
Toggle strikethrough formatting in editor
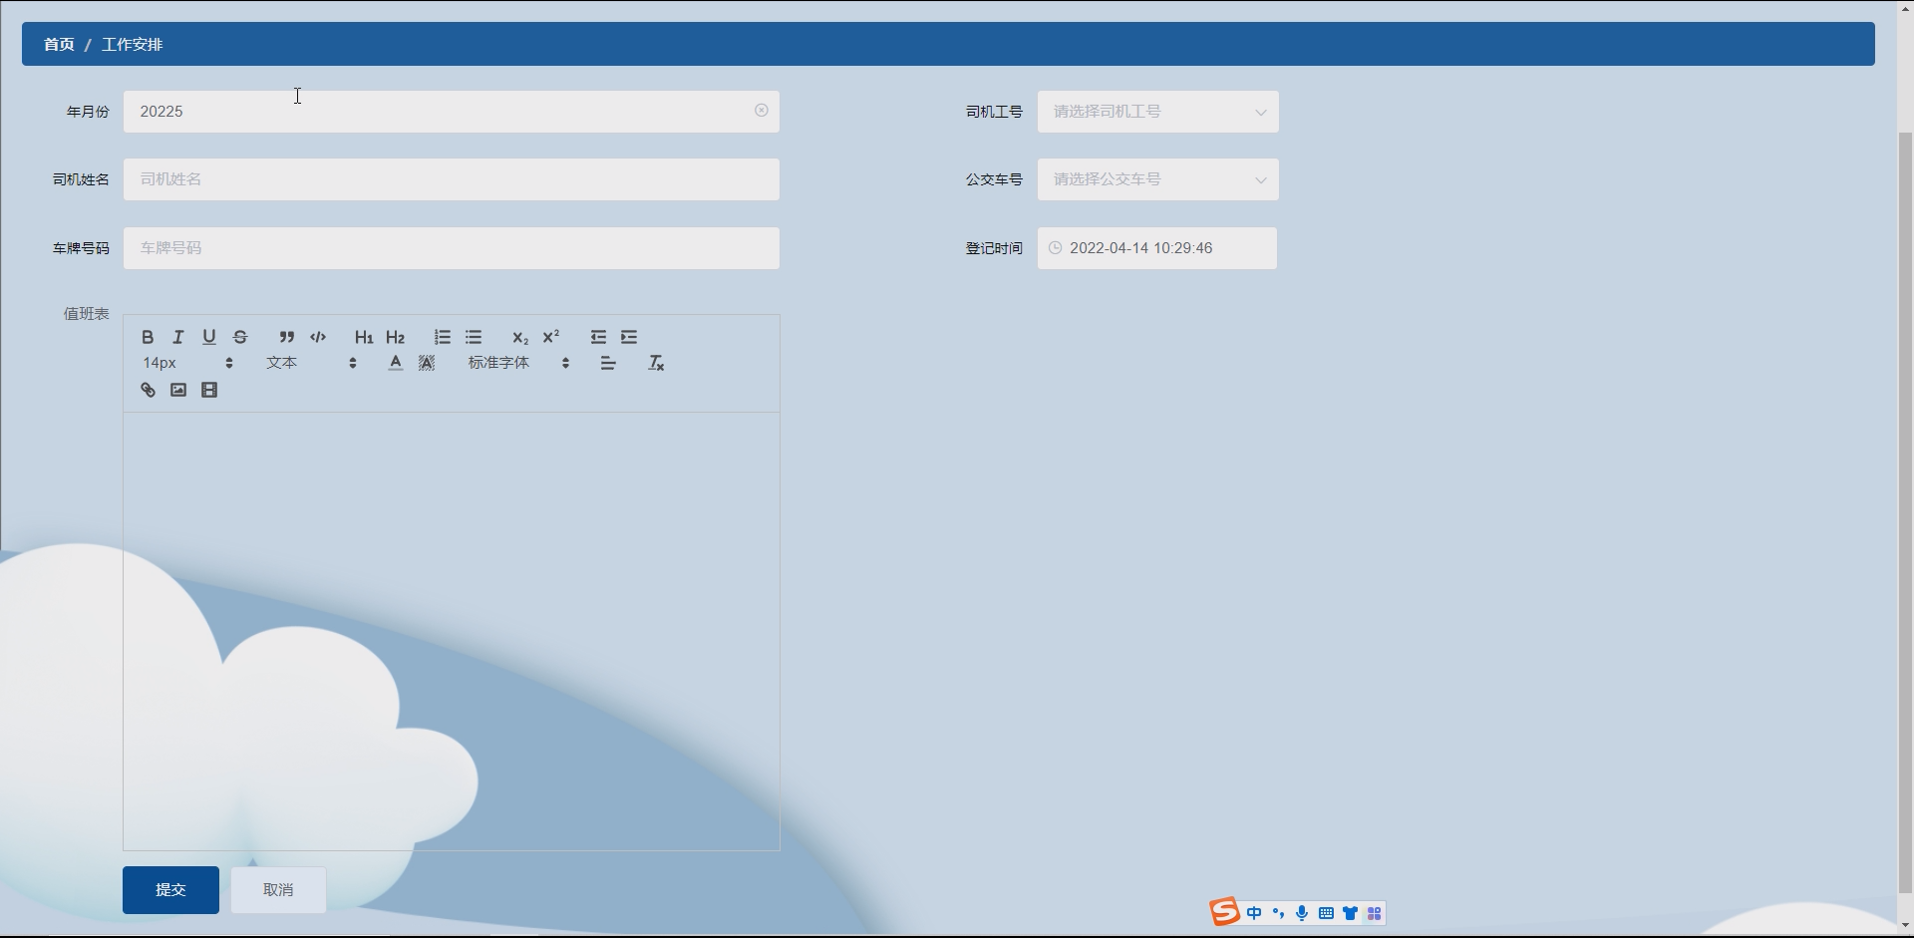240,337
